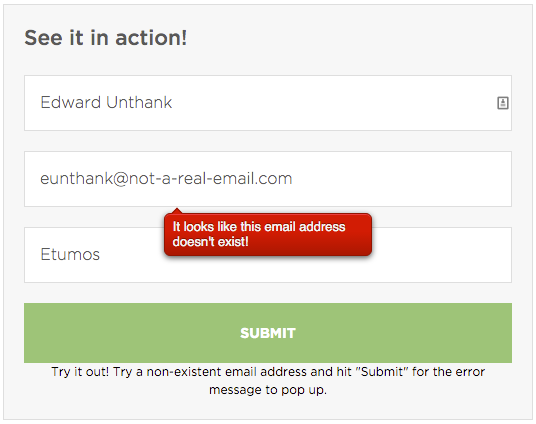Click the contacts autofill icon in name field
This screenshot has width=536, height=424.
pos(502,103)
